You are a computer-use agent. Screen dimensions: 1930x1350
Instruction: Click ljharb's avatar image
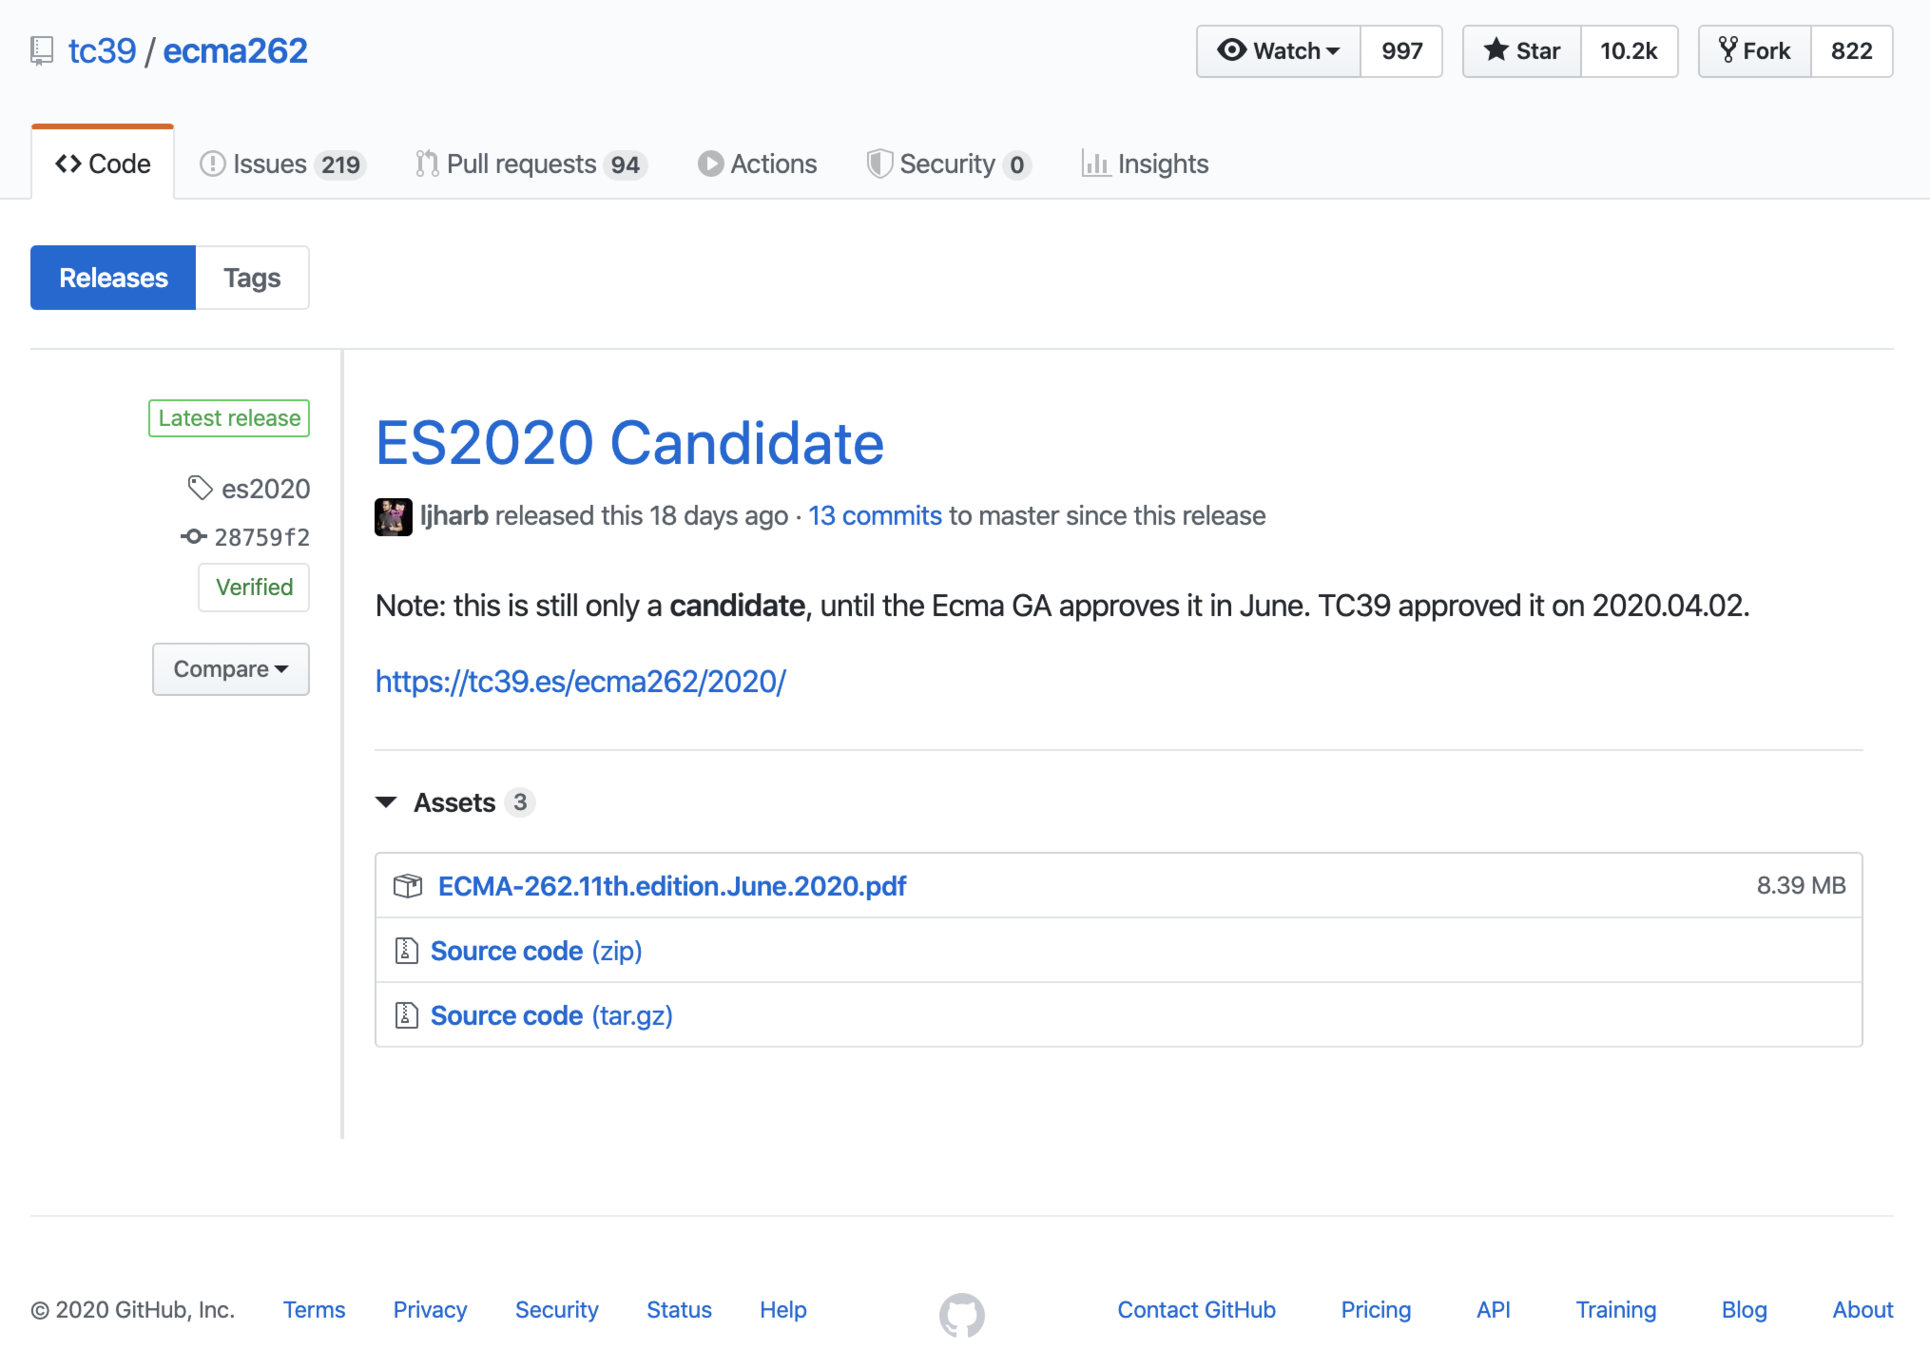(x=393, y=516)
